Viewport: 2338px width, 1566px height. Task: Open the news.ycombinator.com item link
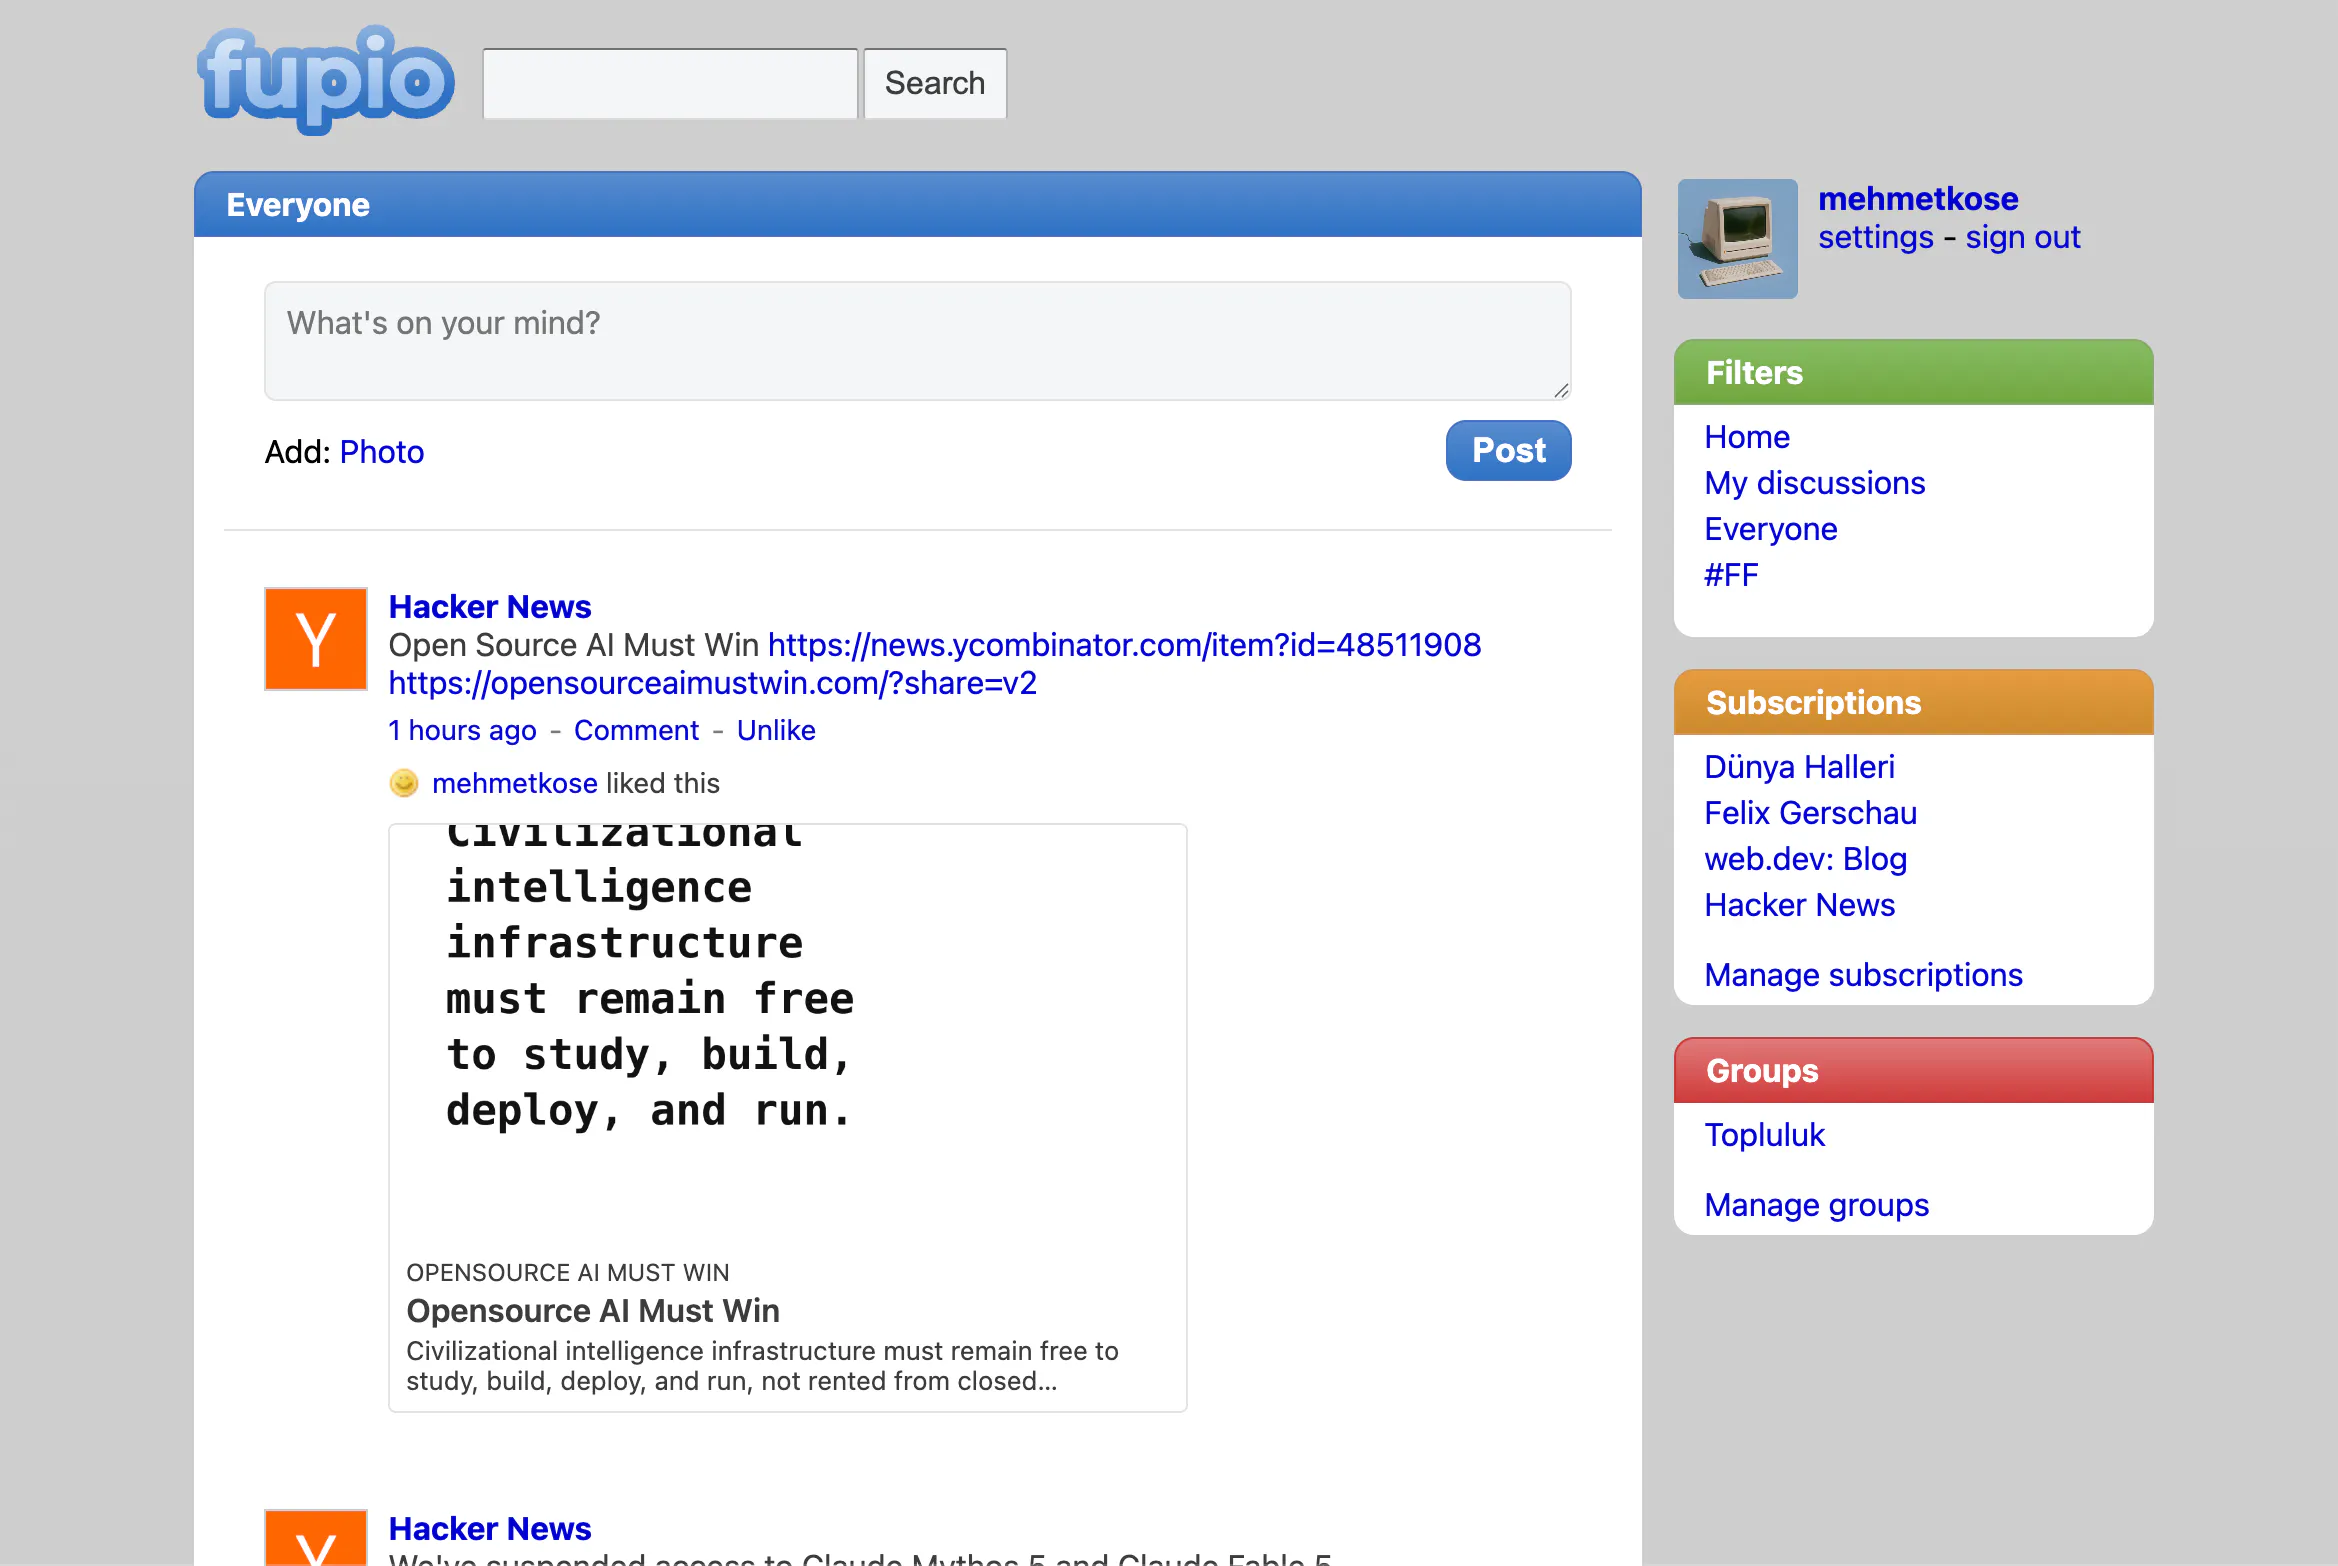tap(1125, 645)
